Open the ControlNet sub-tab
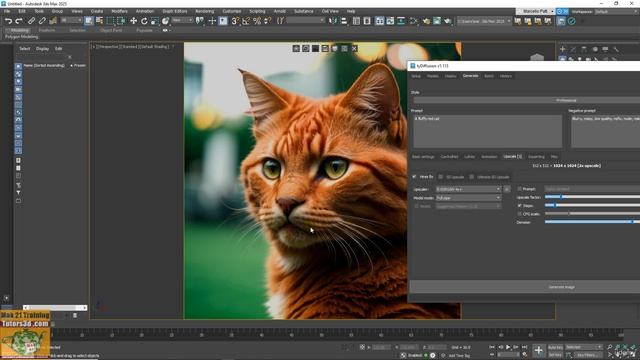The image size is (640, 360). 449,157
